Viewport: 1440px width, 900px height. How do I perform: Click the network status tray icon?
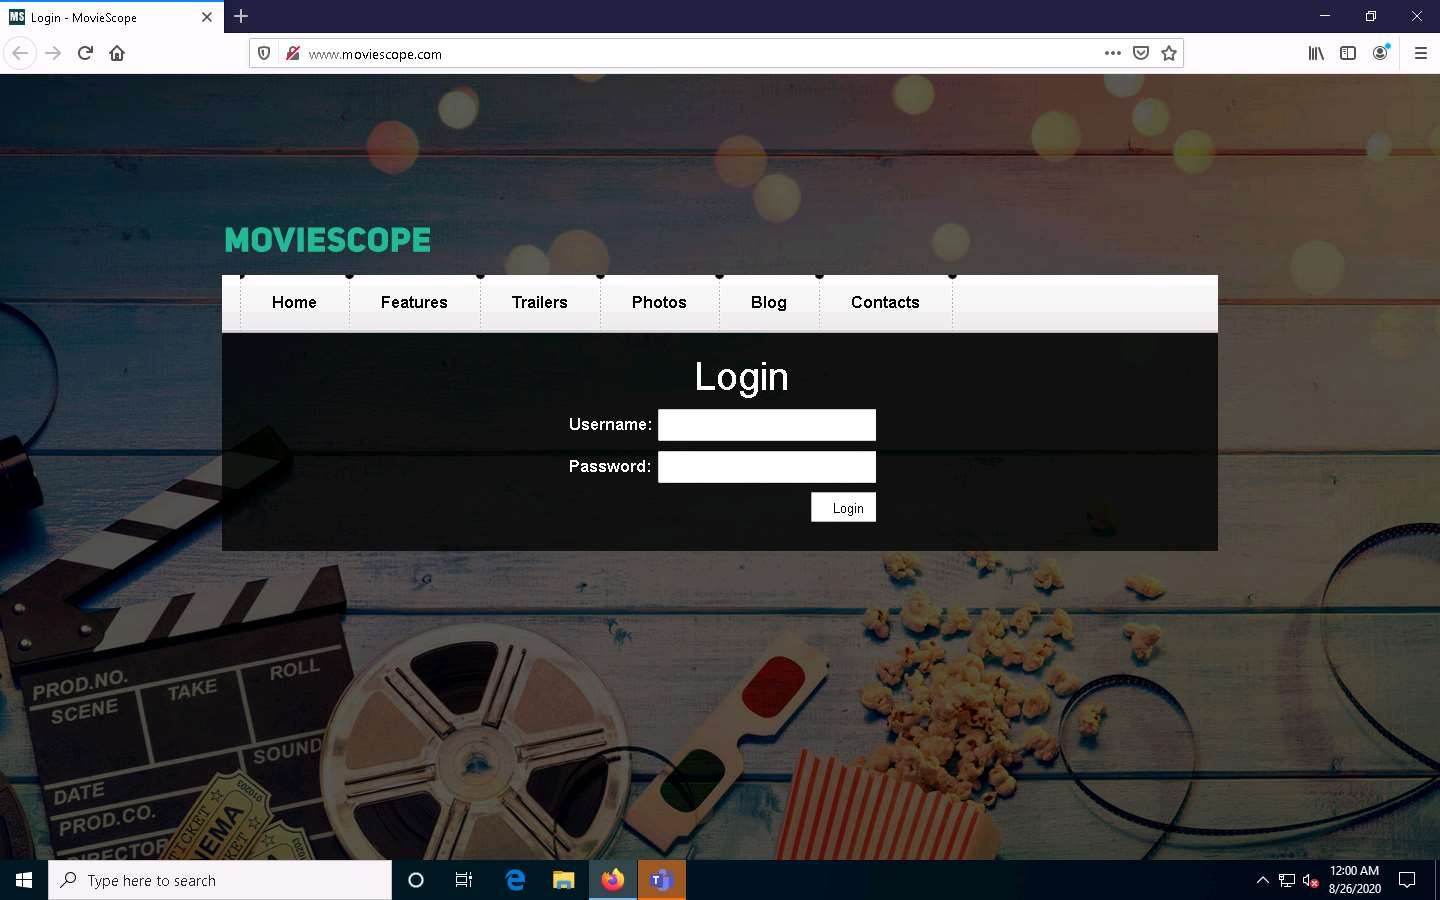point(1287,880)
